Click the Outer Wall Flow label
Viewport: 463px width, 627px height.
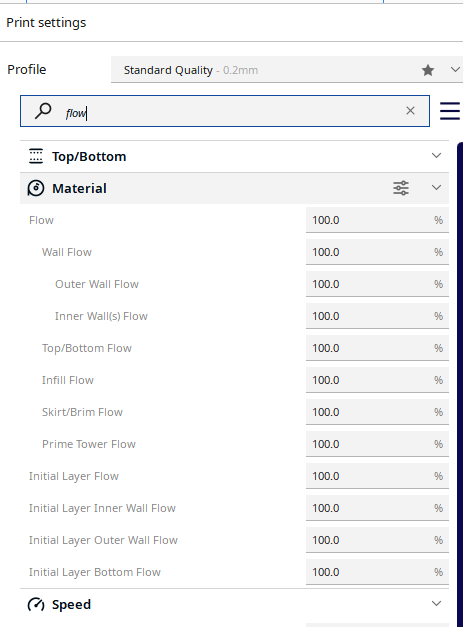point(97,284)
